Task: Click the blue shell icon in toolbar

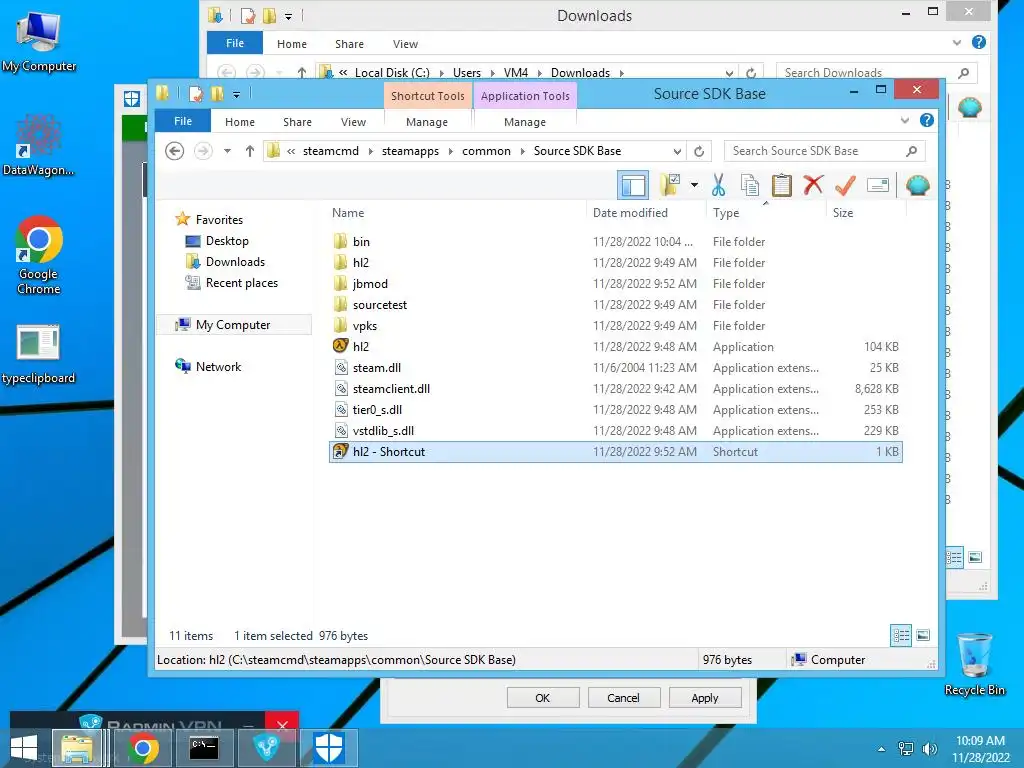Action: 918,185
